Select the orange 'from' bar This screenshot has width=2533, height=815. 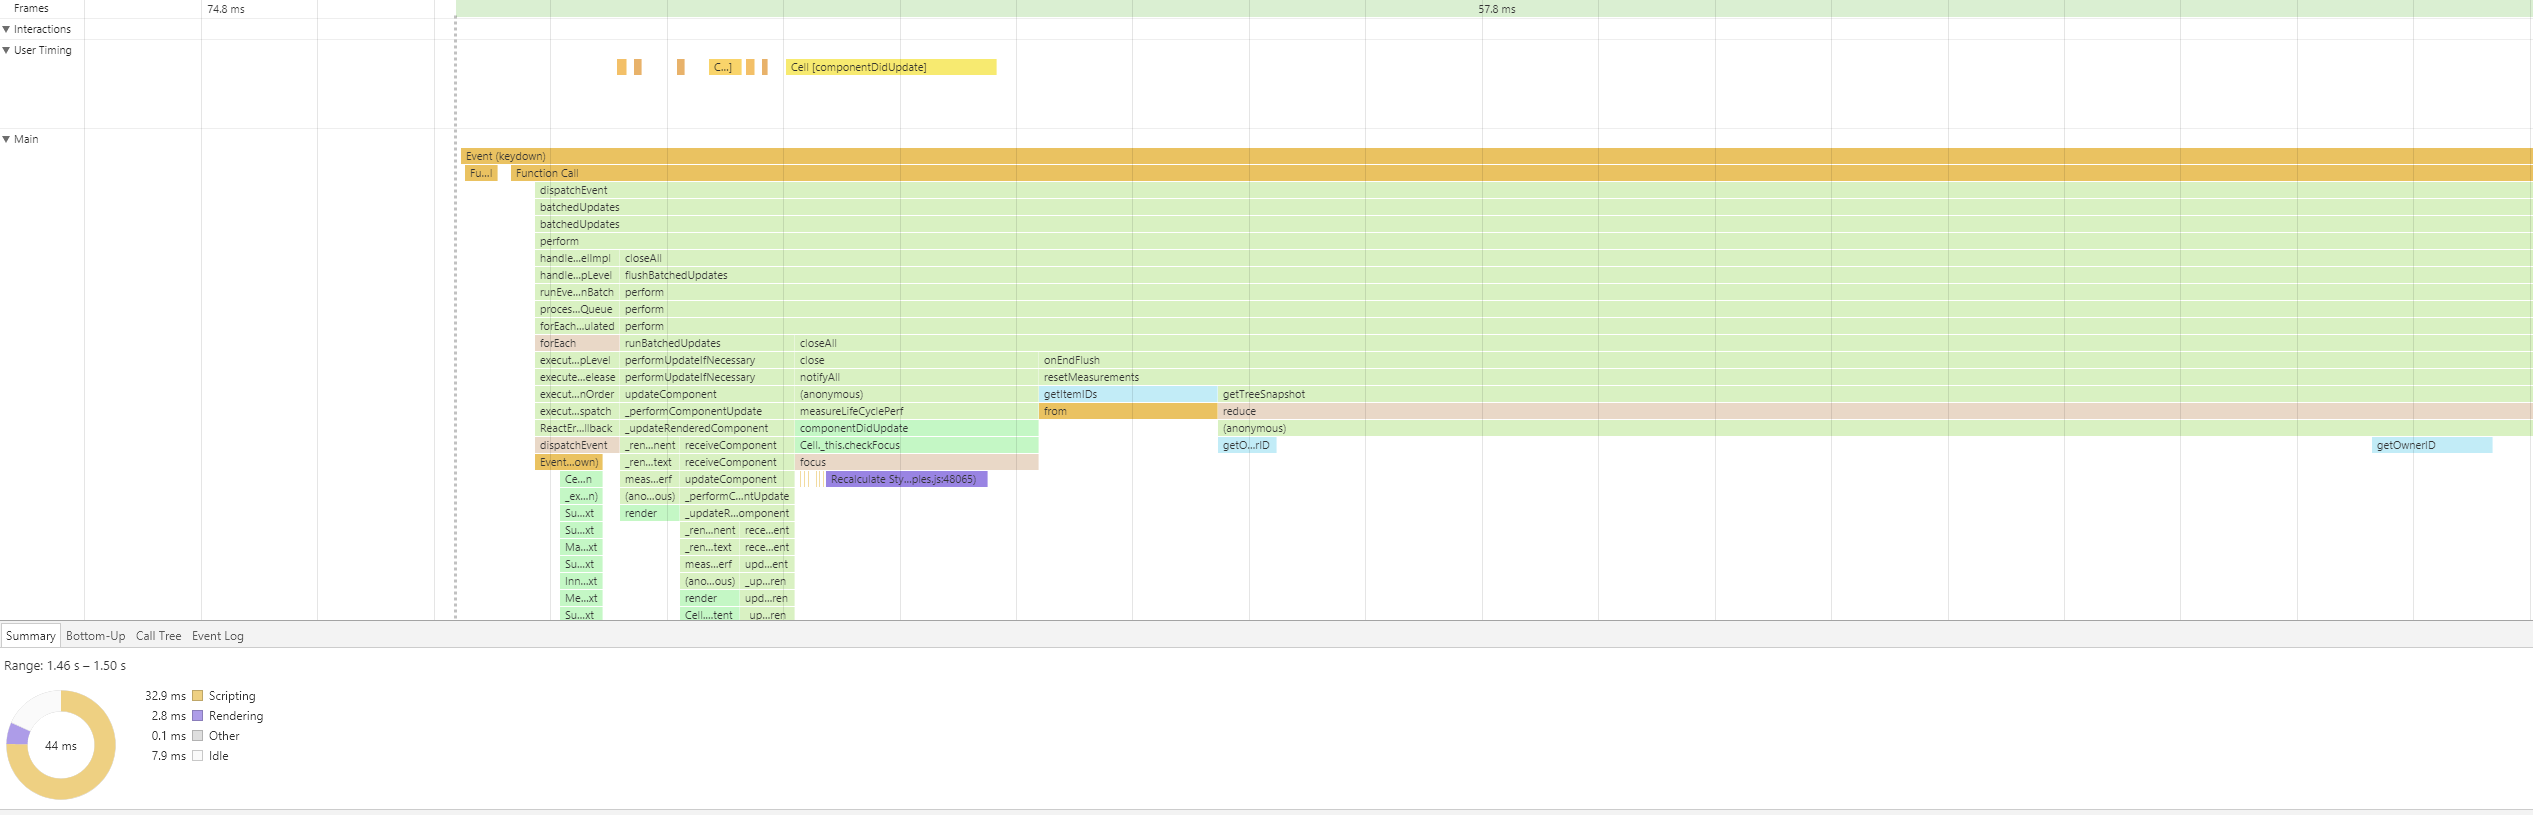[1128, 411]
